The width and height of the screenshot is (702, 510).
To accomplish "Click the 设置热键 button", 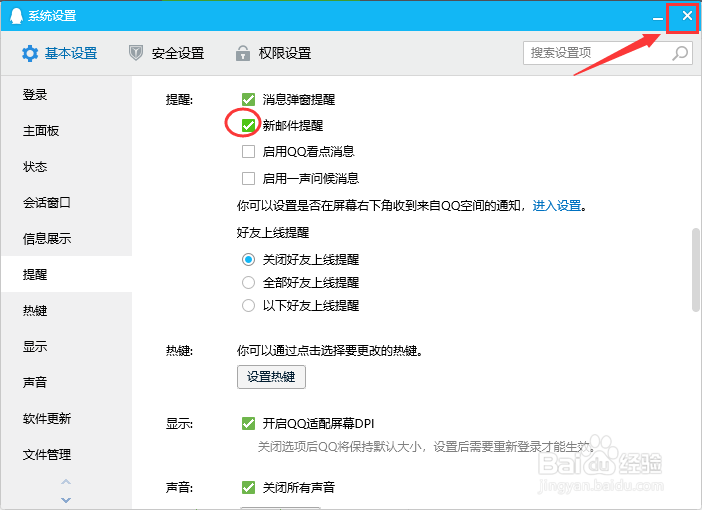I will [271, 377].
